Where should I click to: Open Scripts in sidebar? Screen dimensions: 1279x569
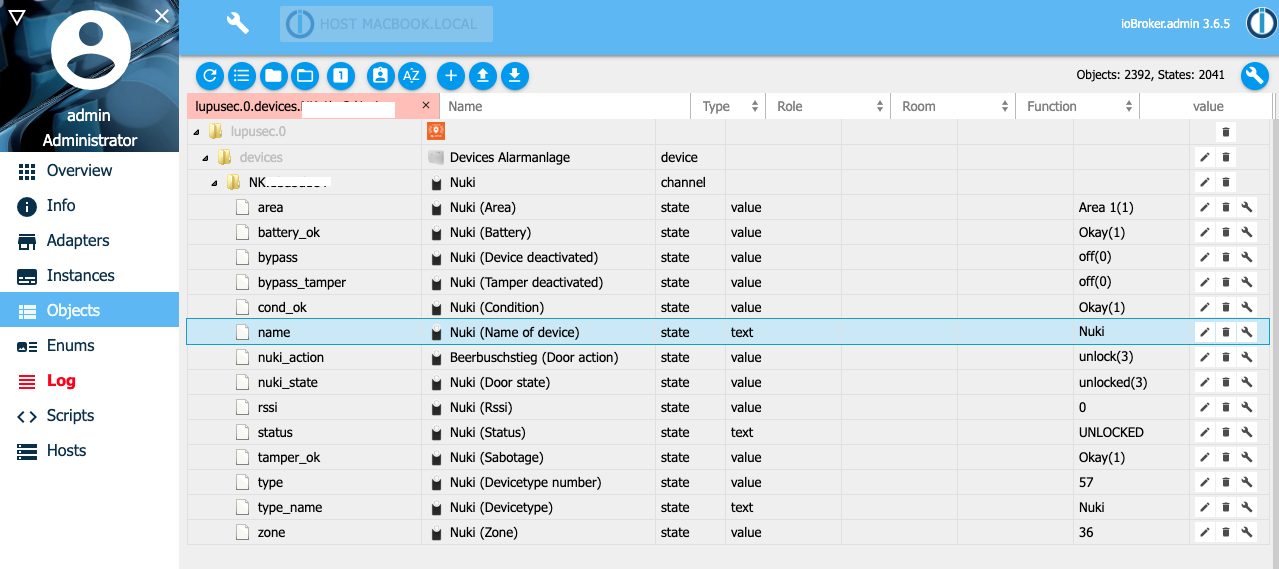89,415
